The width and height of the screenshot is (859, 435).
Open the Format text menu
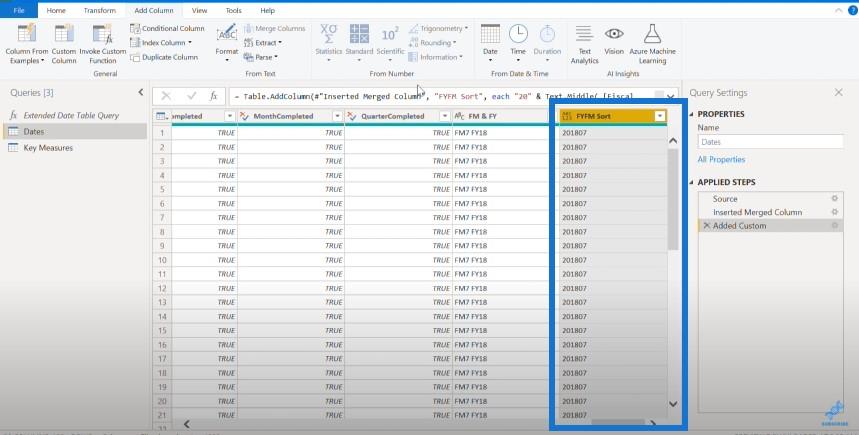point(226,43)
